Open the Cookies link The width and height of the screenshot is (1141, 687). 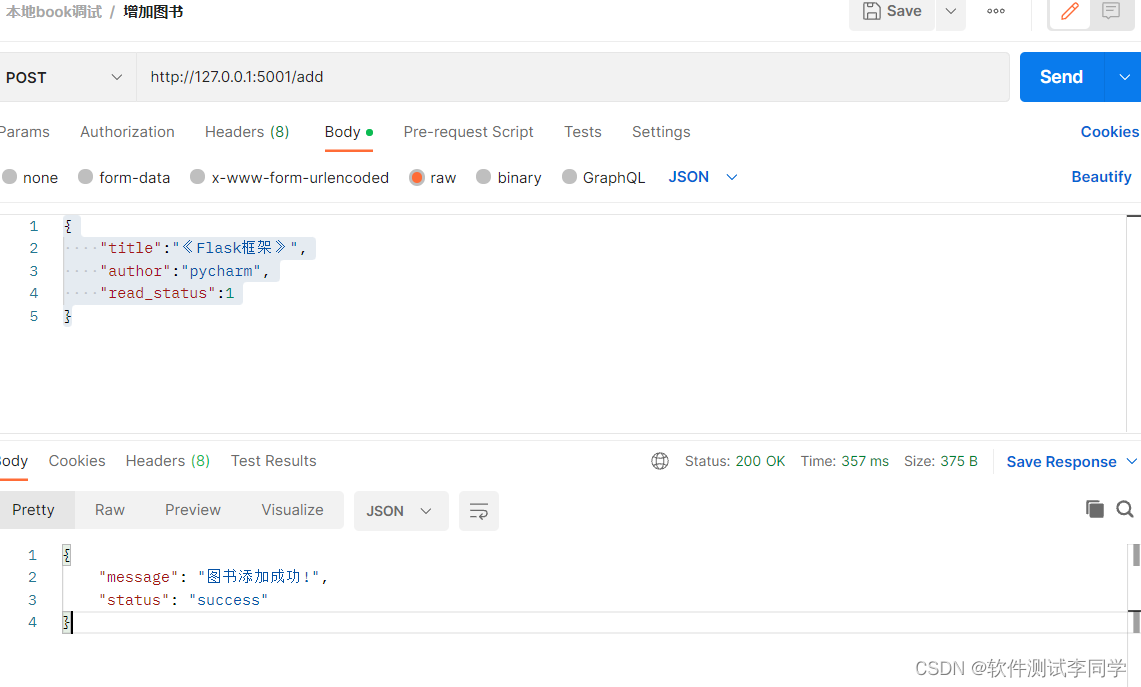1110,132
